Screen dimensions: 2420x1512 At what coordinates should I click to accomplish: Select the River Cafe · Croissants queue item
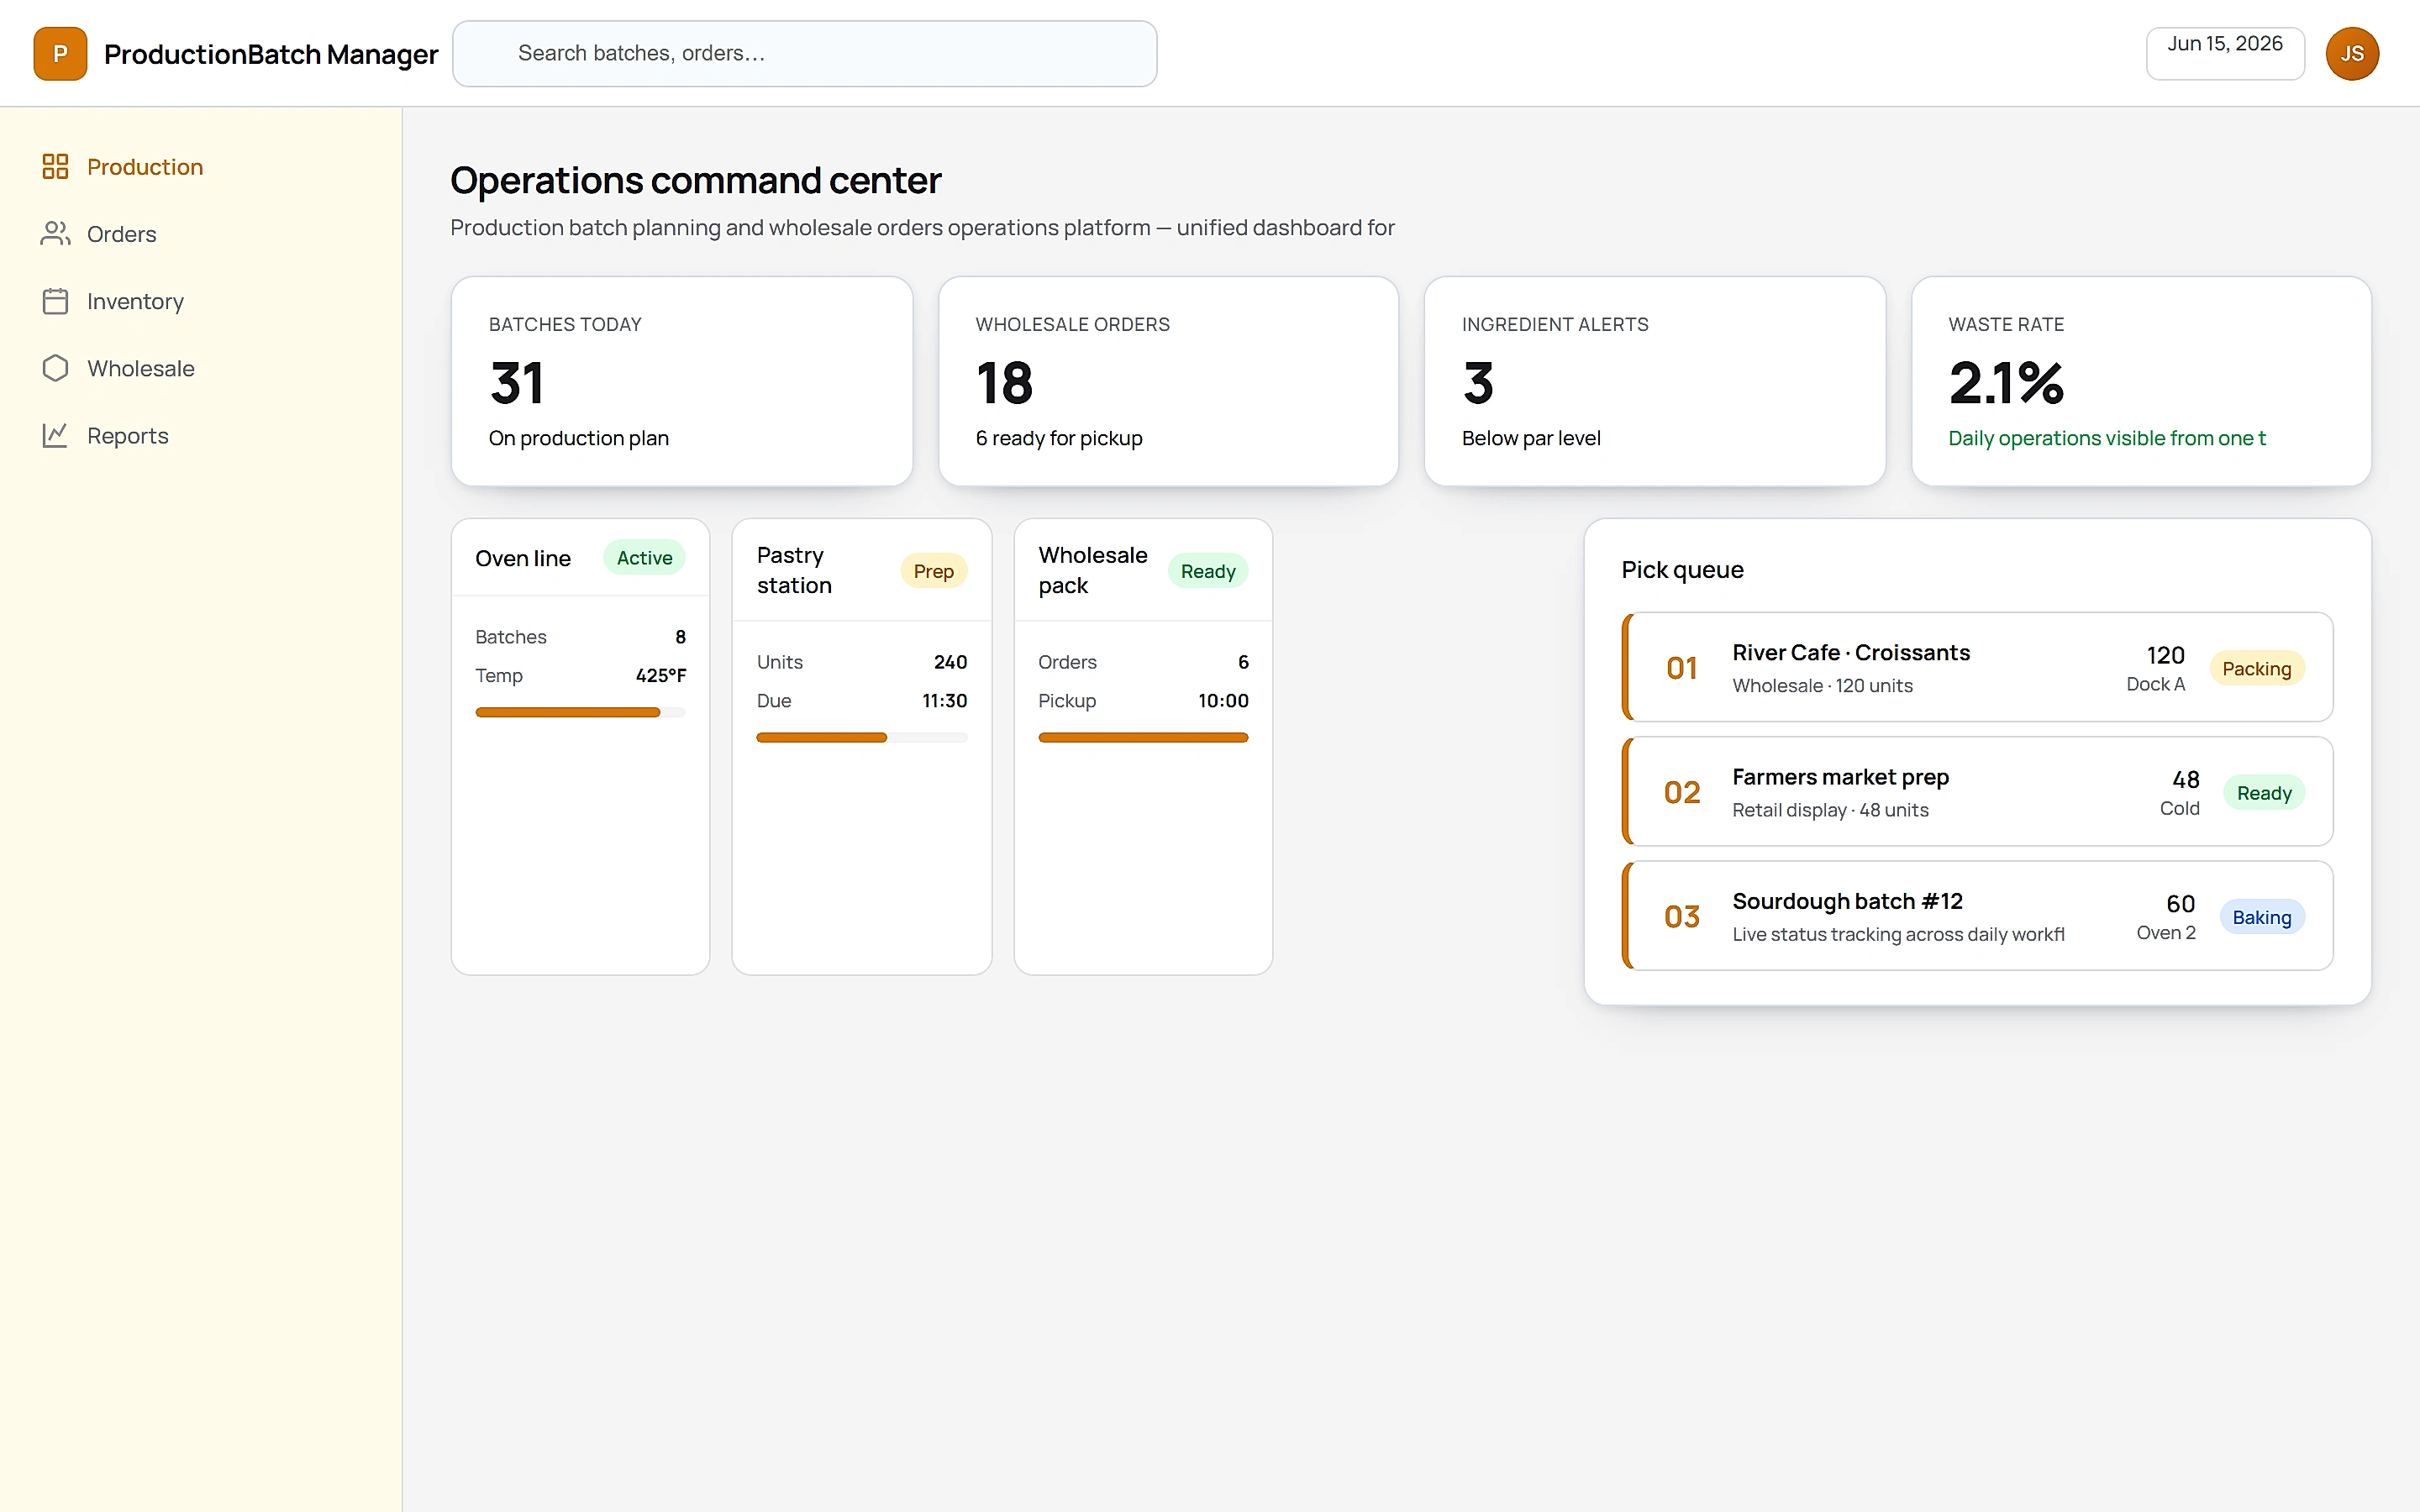coord(1977,667)
